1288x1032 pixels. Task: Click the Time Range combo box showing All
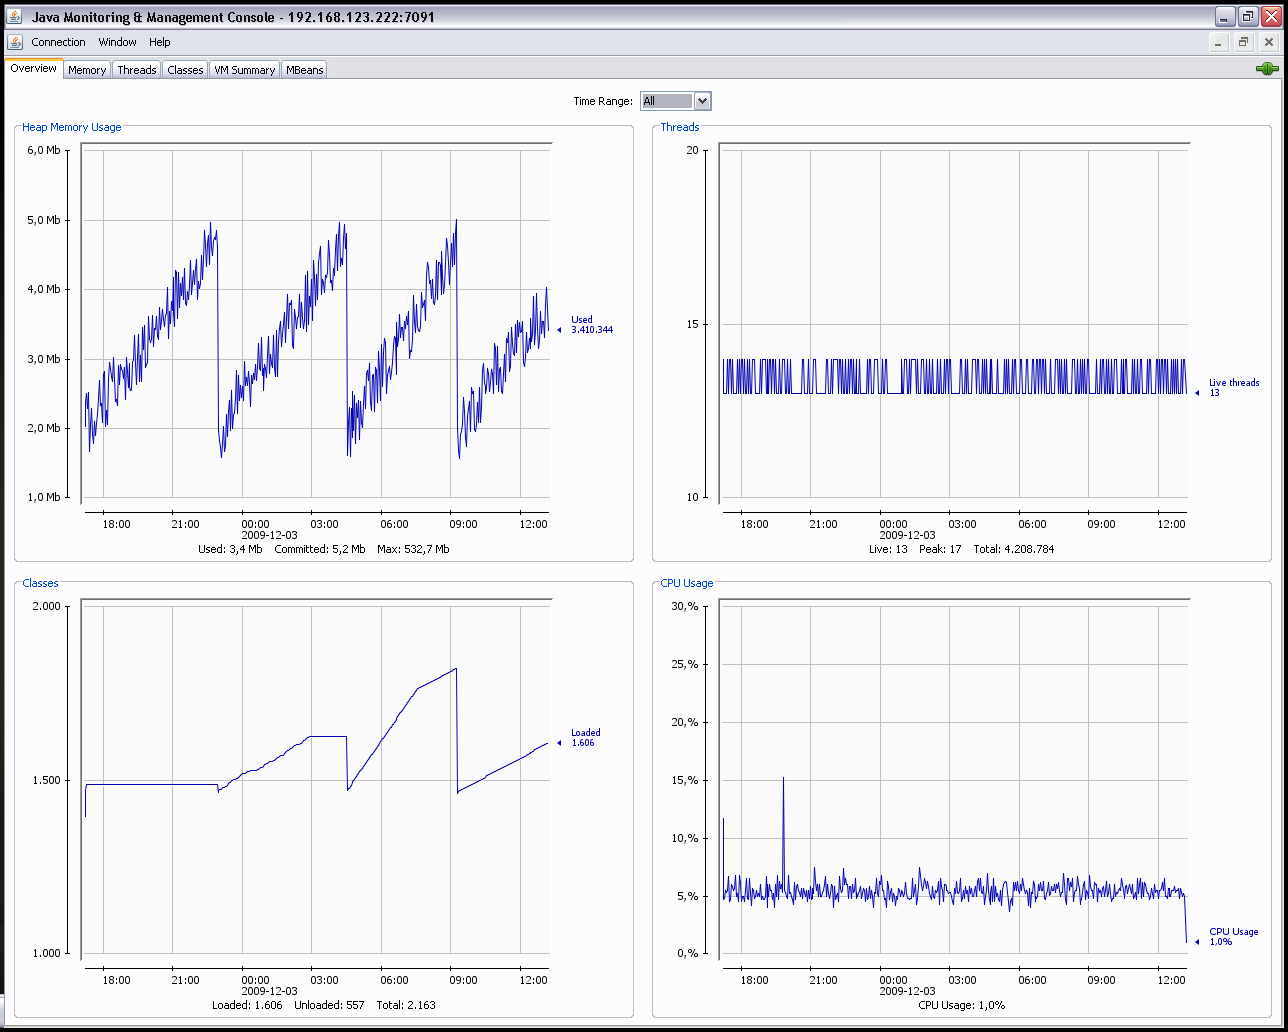pyautogui.click(x=676, y=101)
